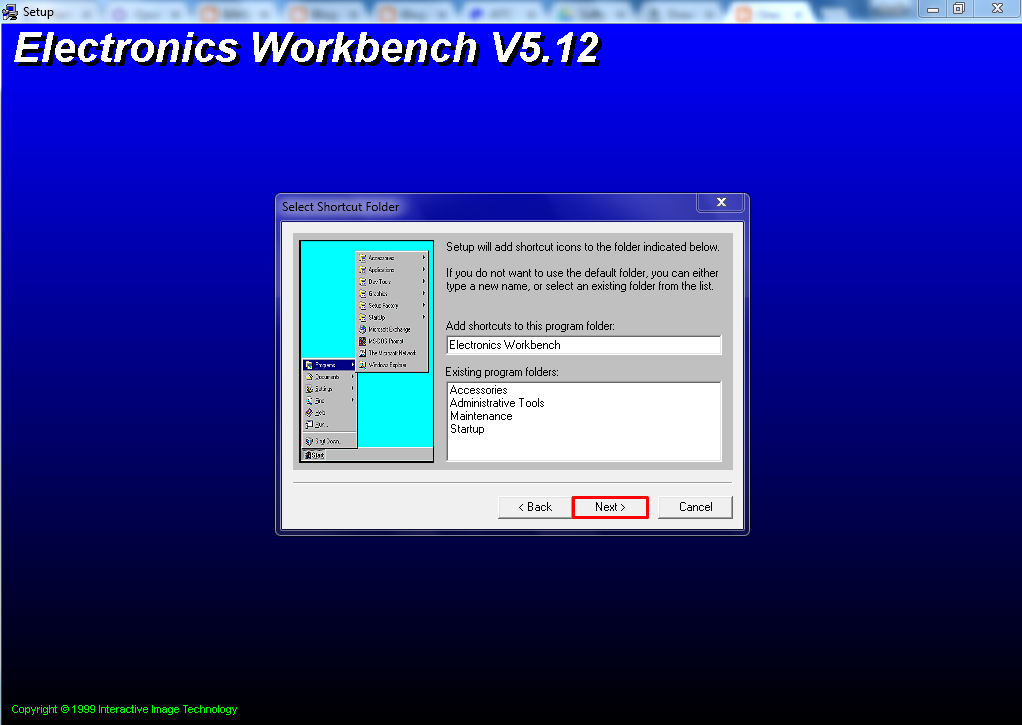
Task: Select Administrative Tools folder in the list
Action: click(497, 403)
